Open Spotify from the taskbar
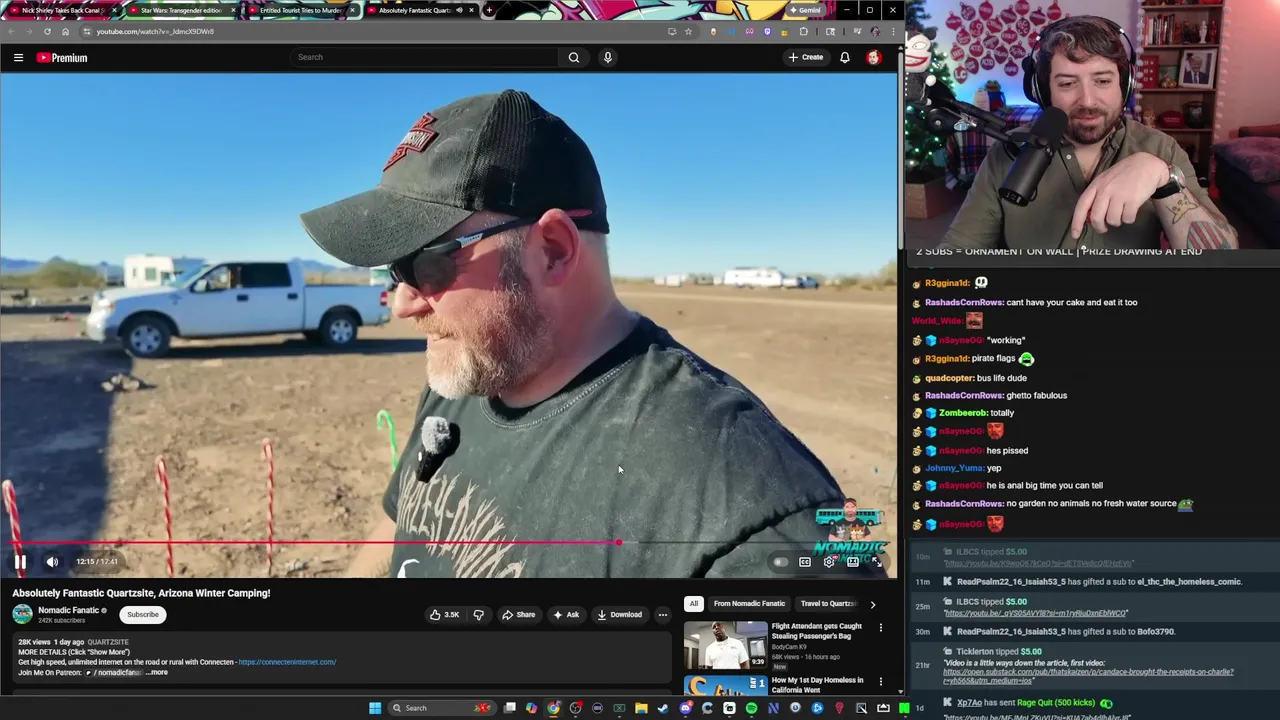Viewport: 1280px width, 720px height. 751,708
